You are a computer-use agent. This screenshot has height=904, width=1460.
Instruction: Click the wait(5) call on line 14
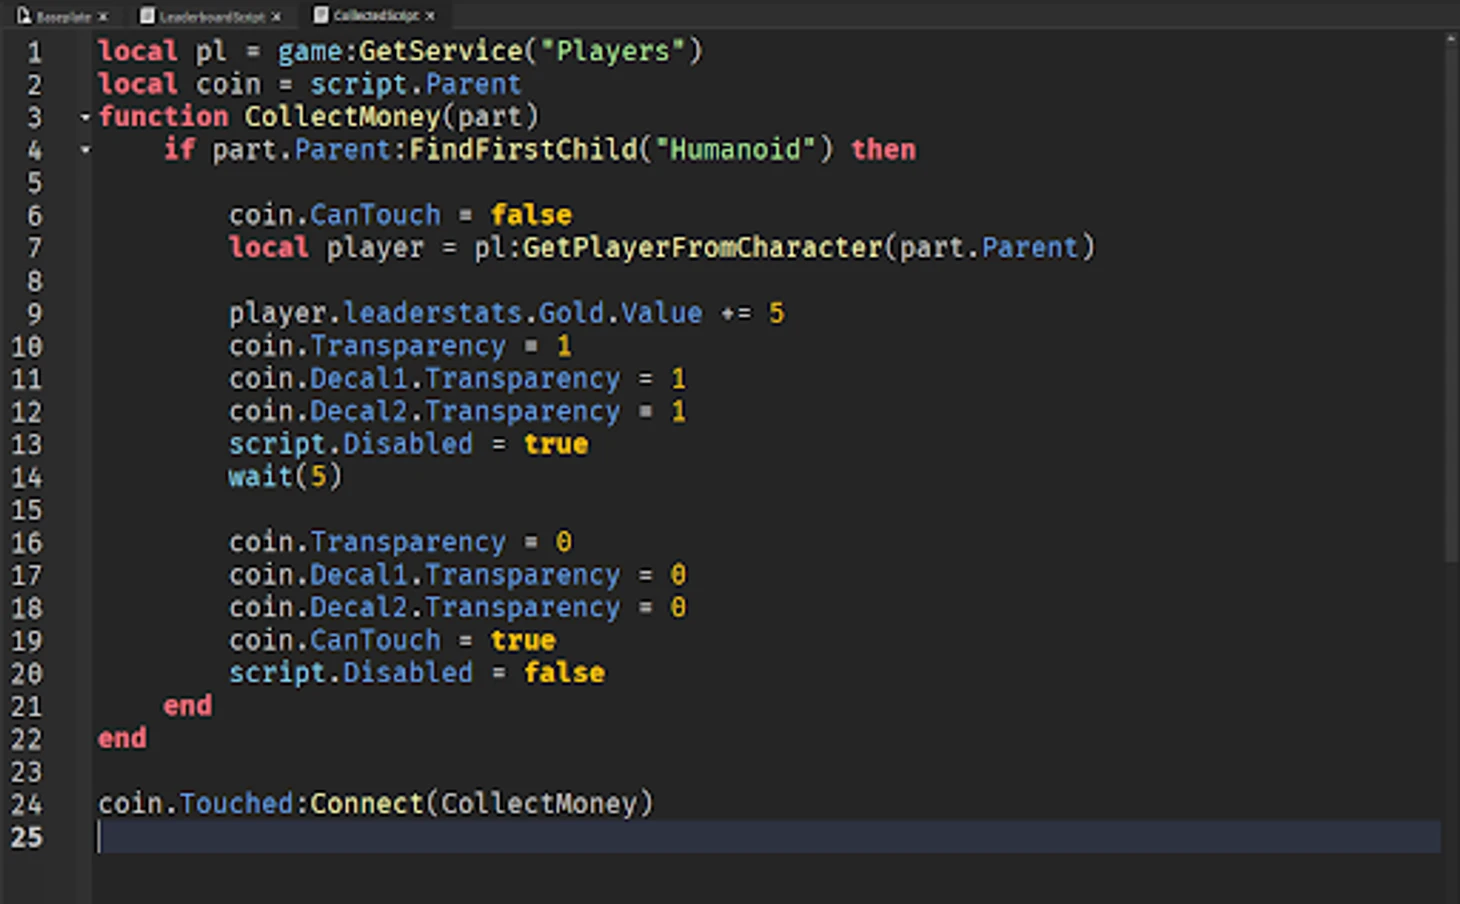285,477
